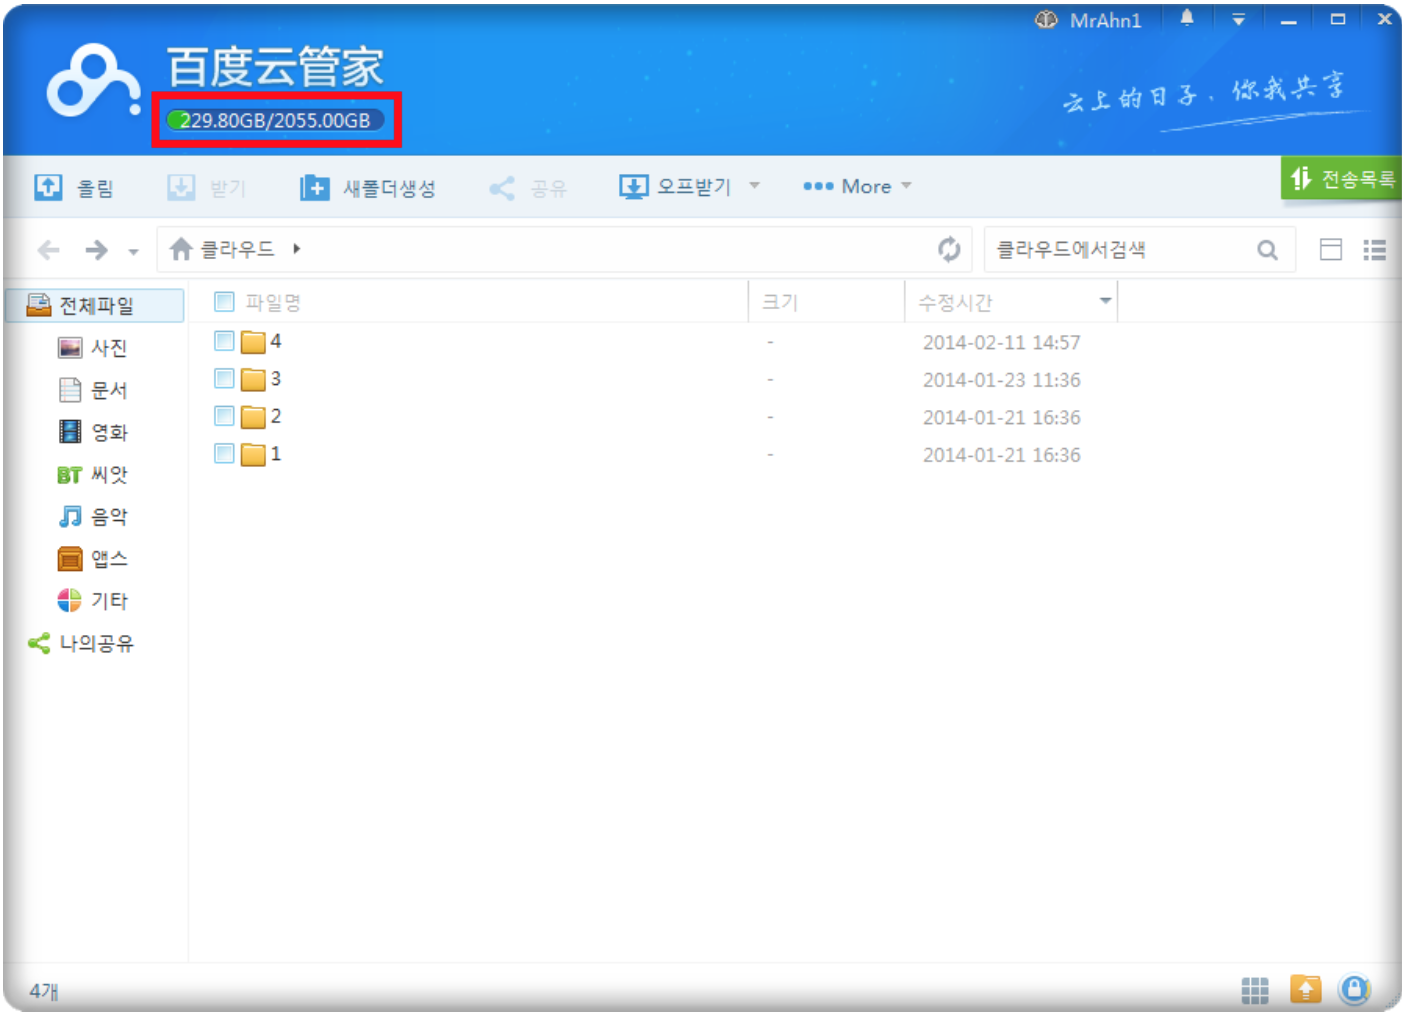Create a new folder with 새폴더생성

pos(368,187)
